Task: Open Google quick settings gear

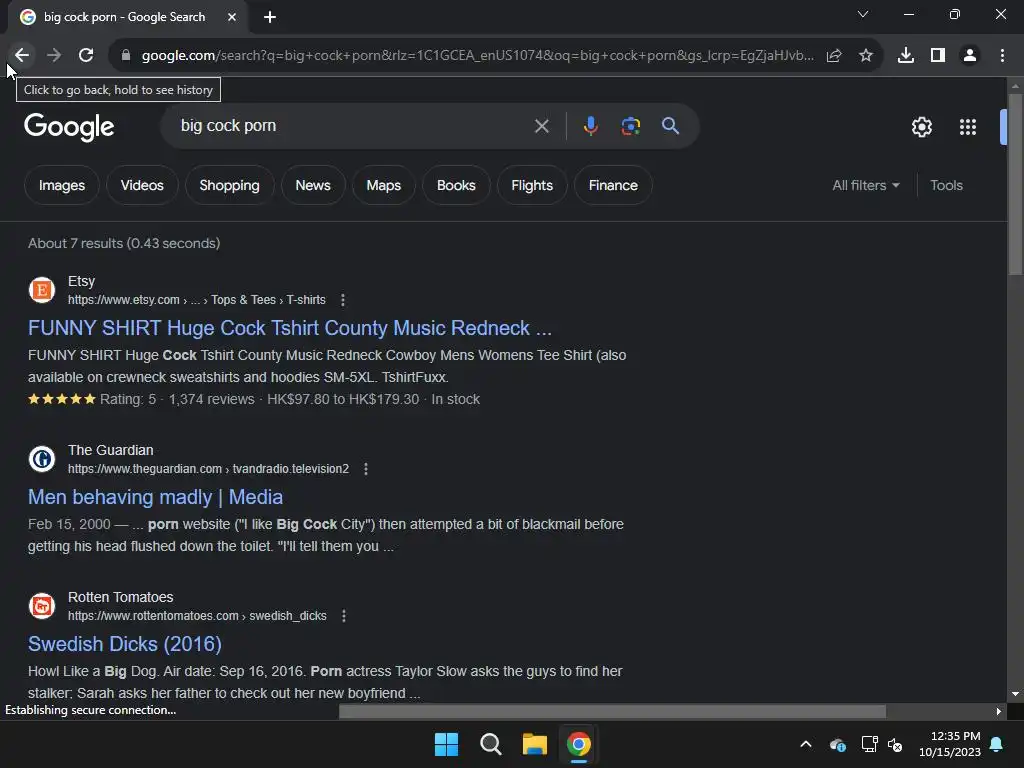Action: pyautogui.click(x=921, y=127)
